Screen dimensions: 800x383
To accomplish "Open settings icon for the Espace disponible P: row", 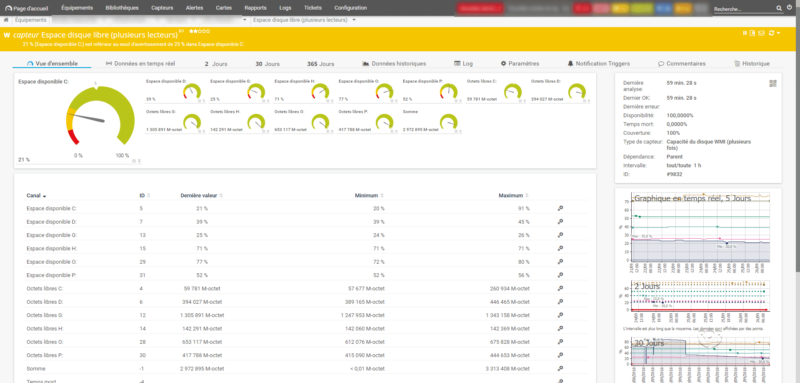I will 560,275.
